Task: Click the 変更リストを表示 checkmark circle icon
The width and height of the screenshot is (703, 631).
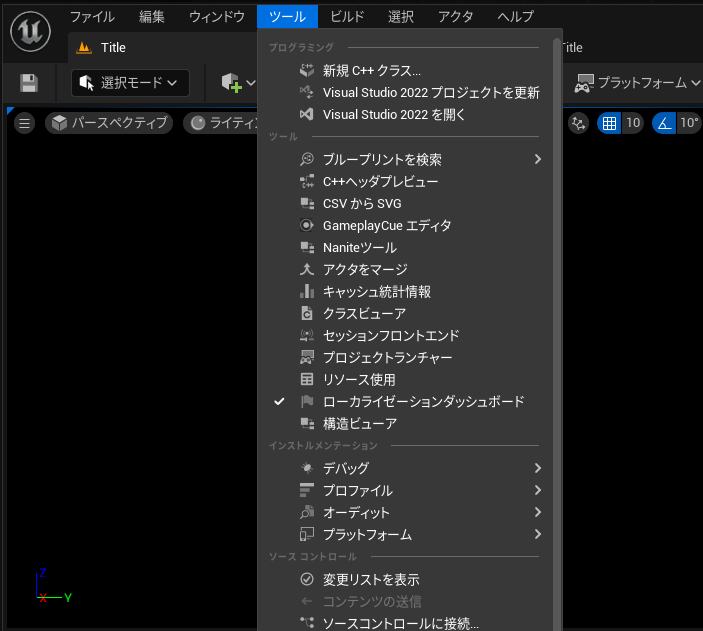Action: click(x=307, y=579)
